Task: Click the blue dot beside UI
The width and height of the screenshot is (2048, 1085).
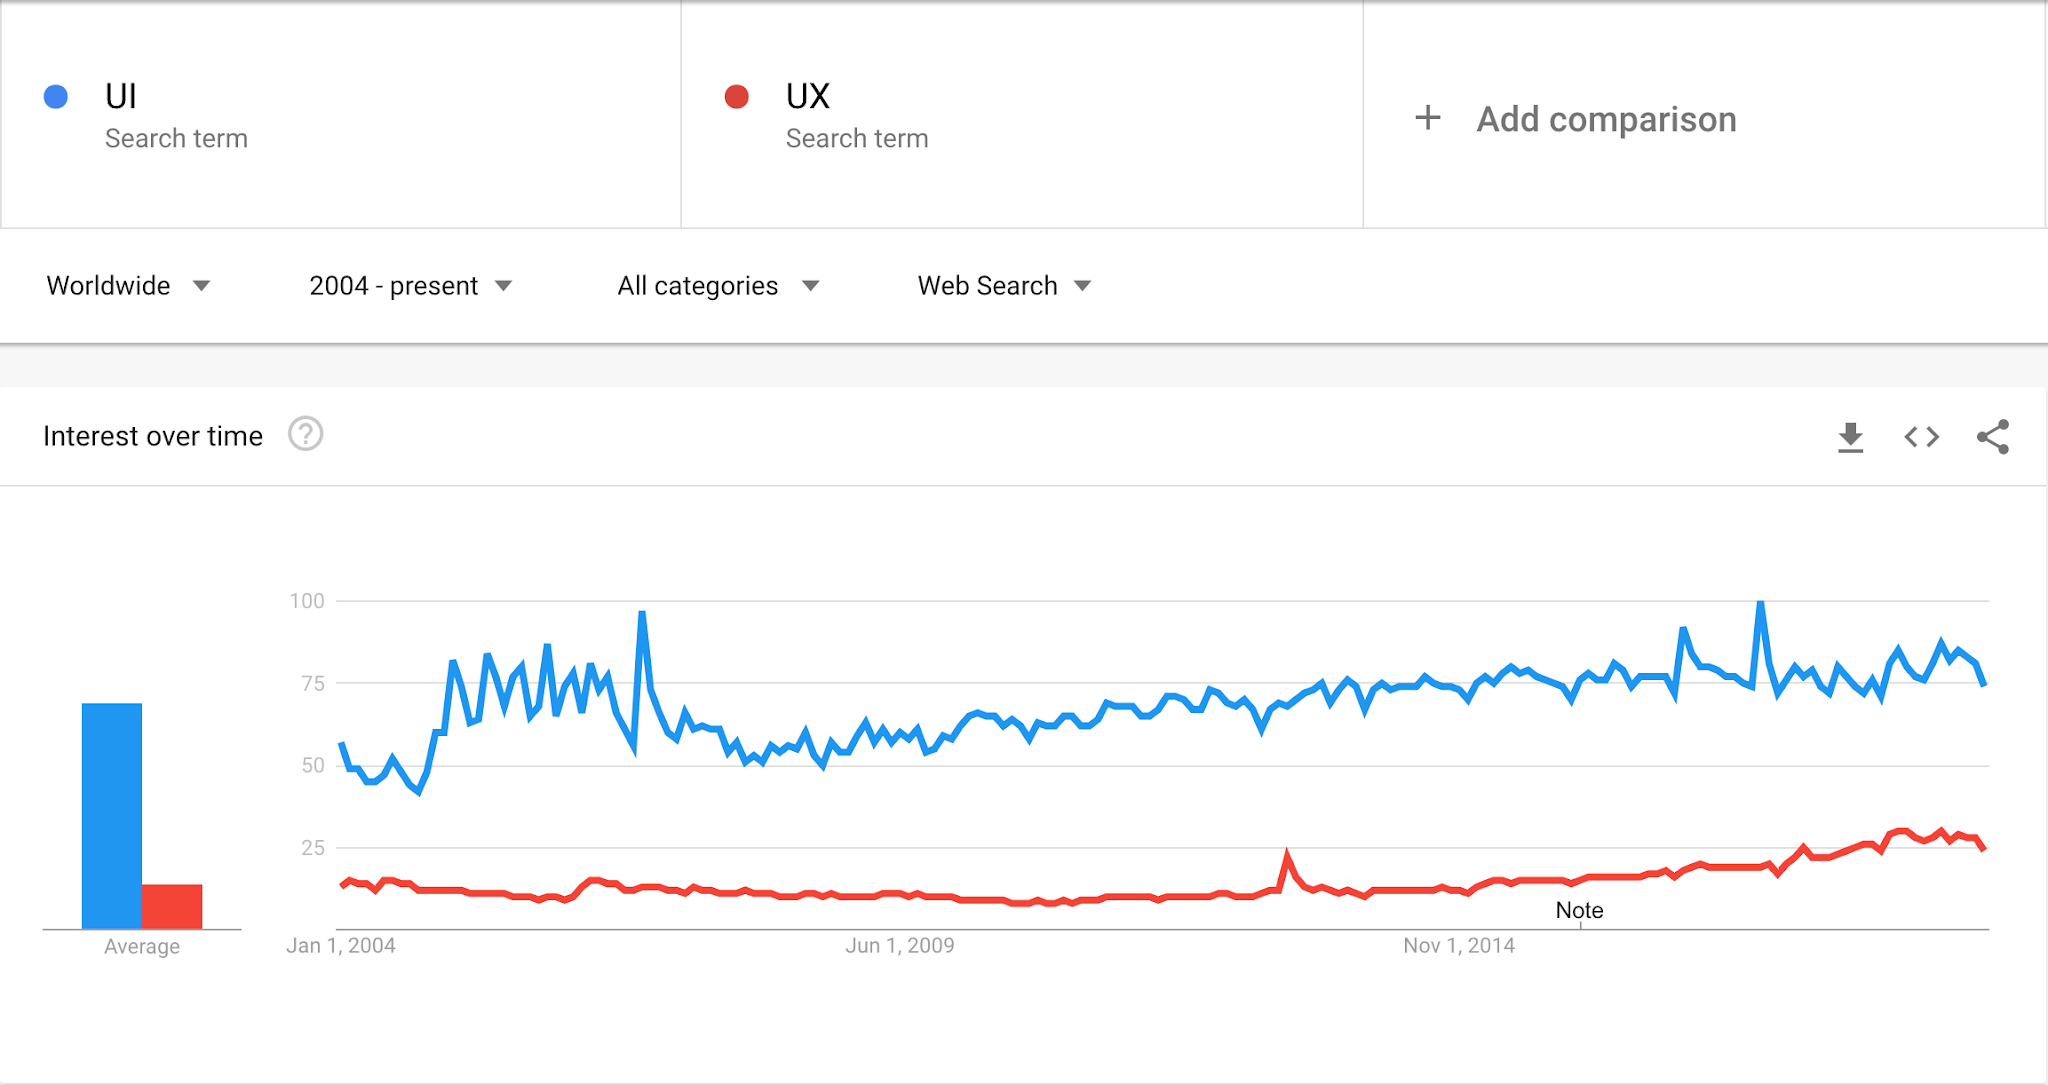Action: 56,97
